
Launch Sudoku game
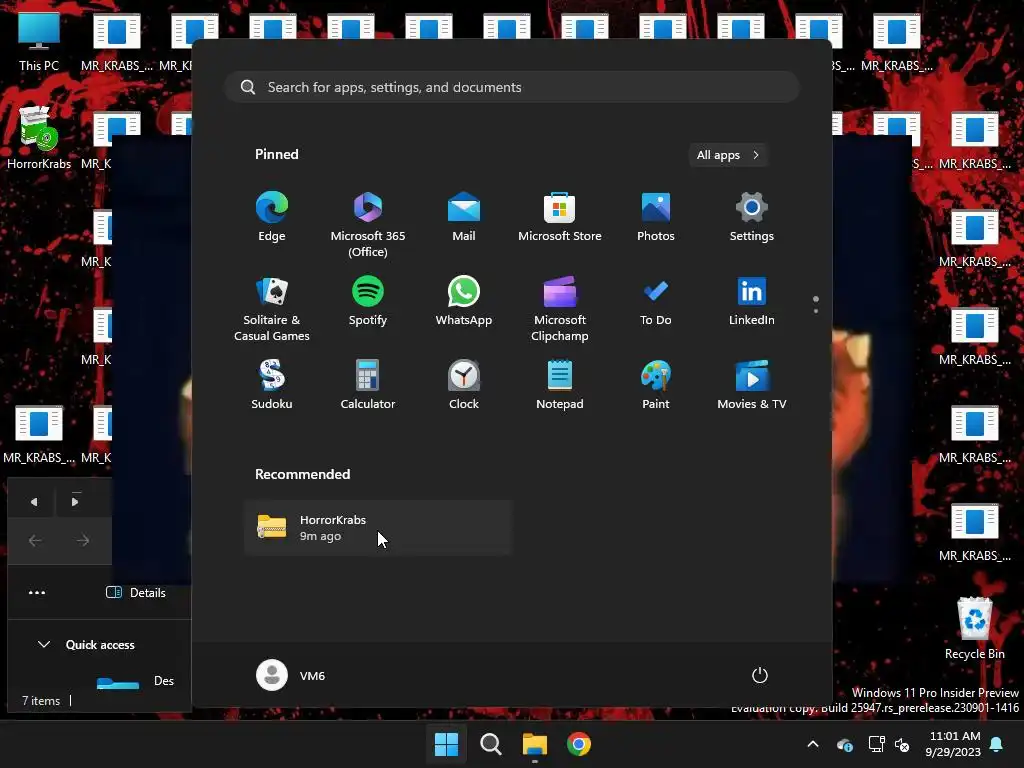click(272, 385)
